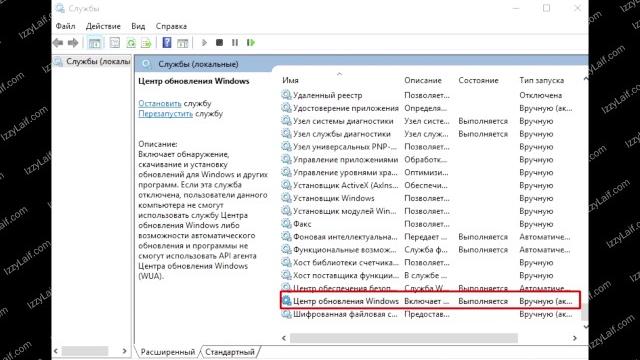The height and width of the screenshot is (360, 640).
Task: Toggle the console tree pane icon
Action: [95, 42]
